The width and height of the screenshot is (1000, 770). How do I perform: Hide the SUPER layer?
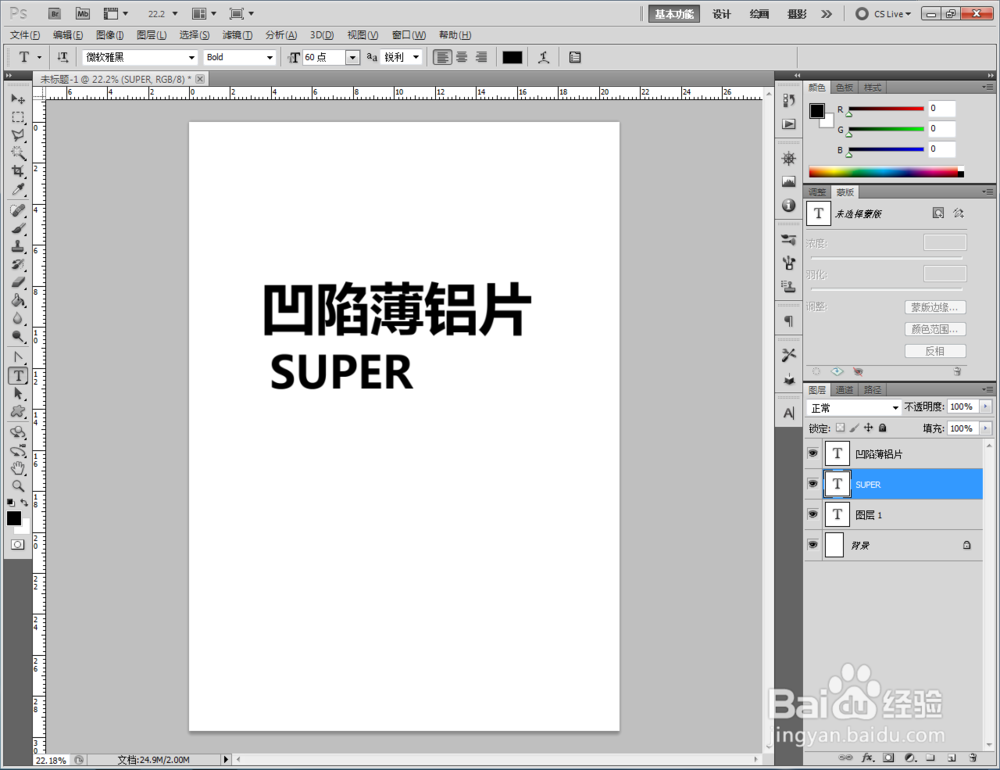point(812,484)
